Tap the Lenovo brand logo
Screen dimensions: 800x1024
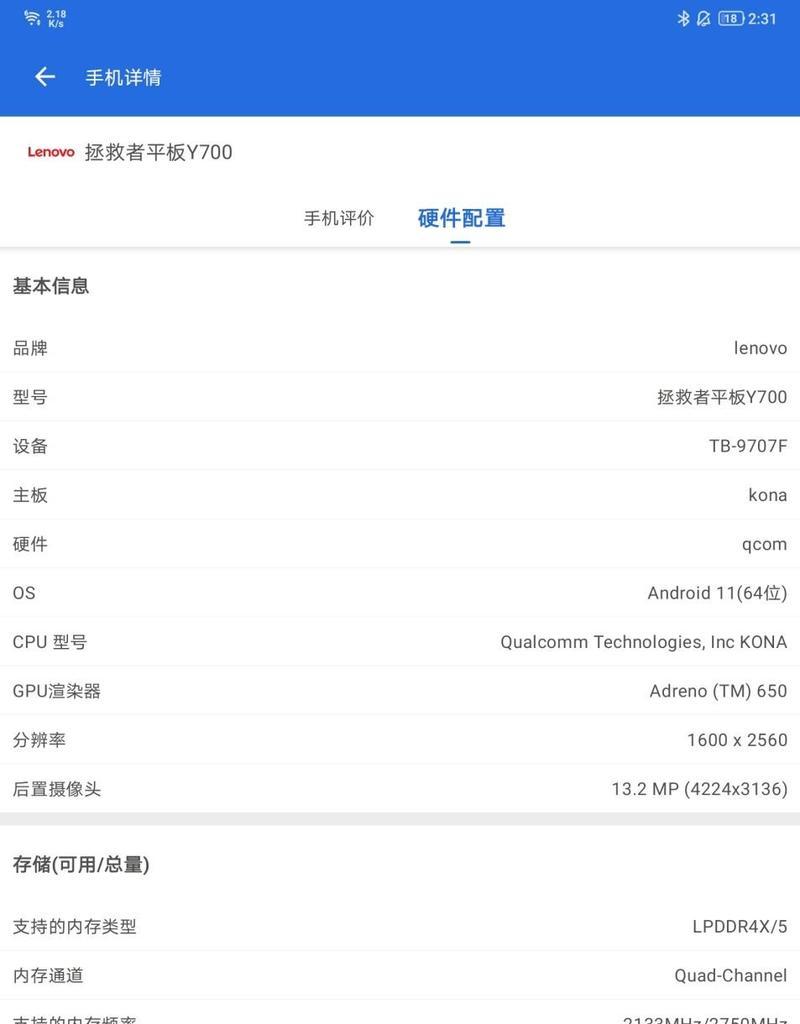tap(51, 152)
